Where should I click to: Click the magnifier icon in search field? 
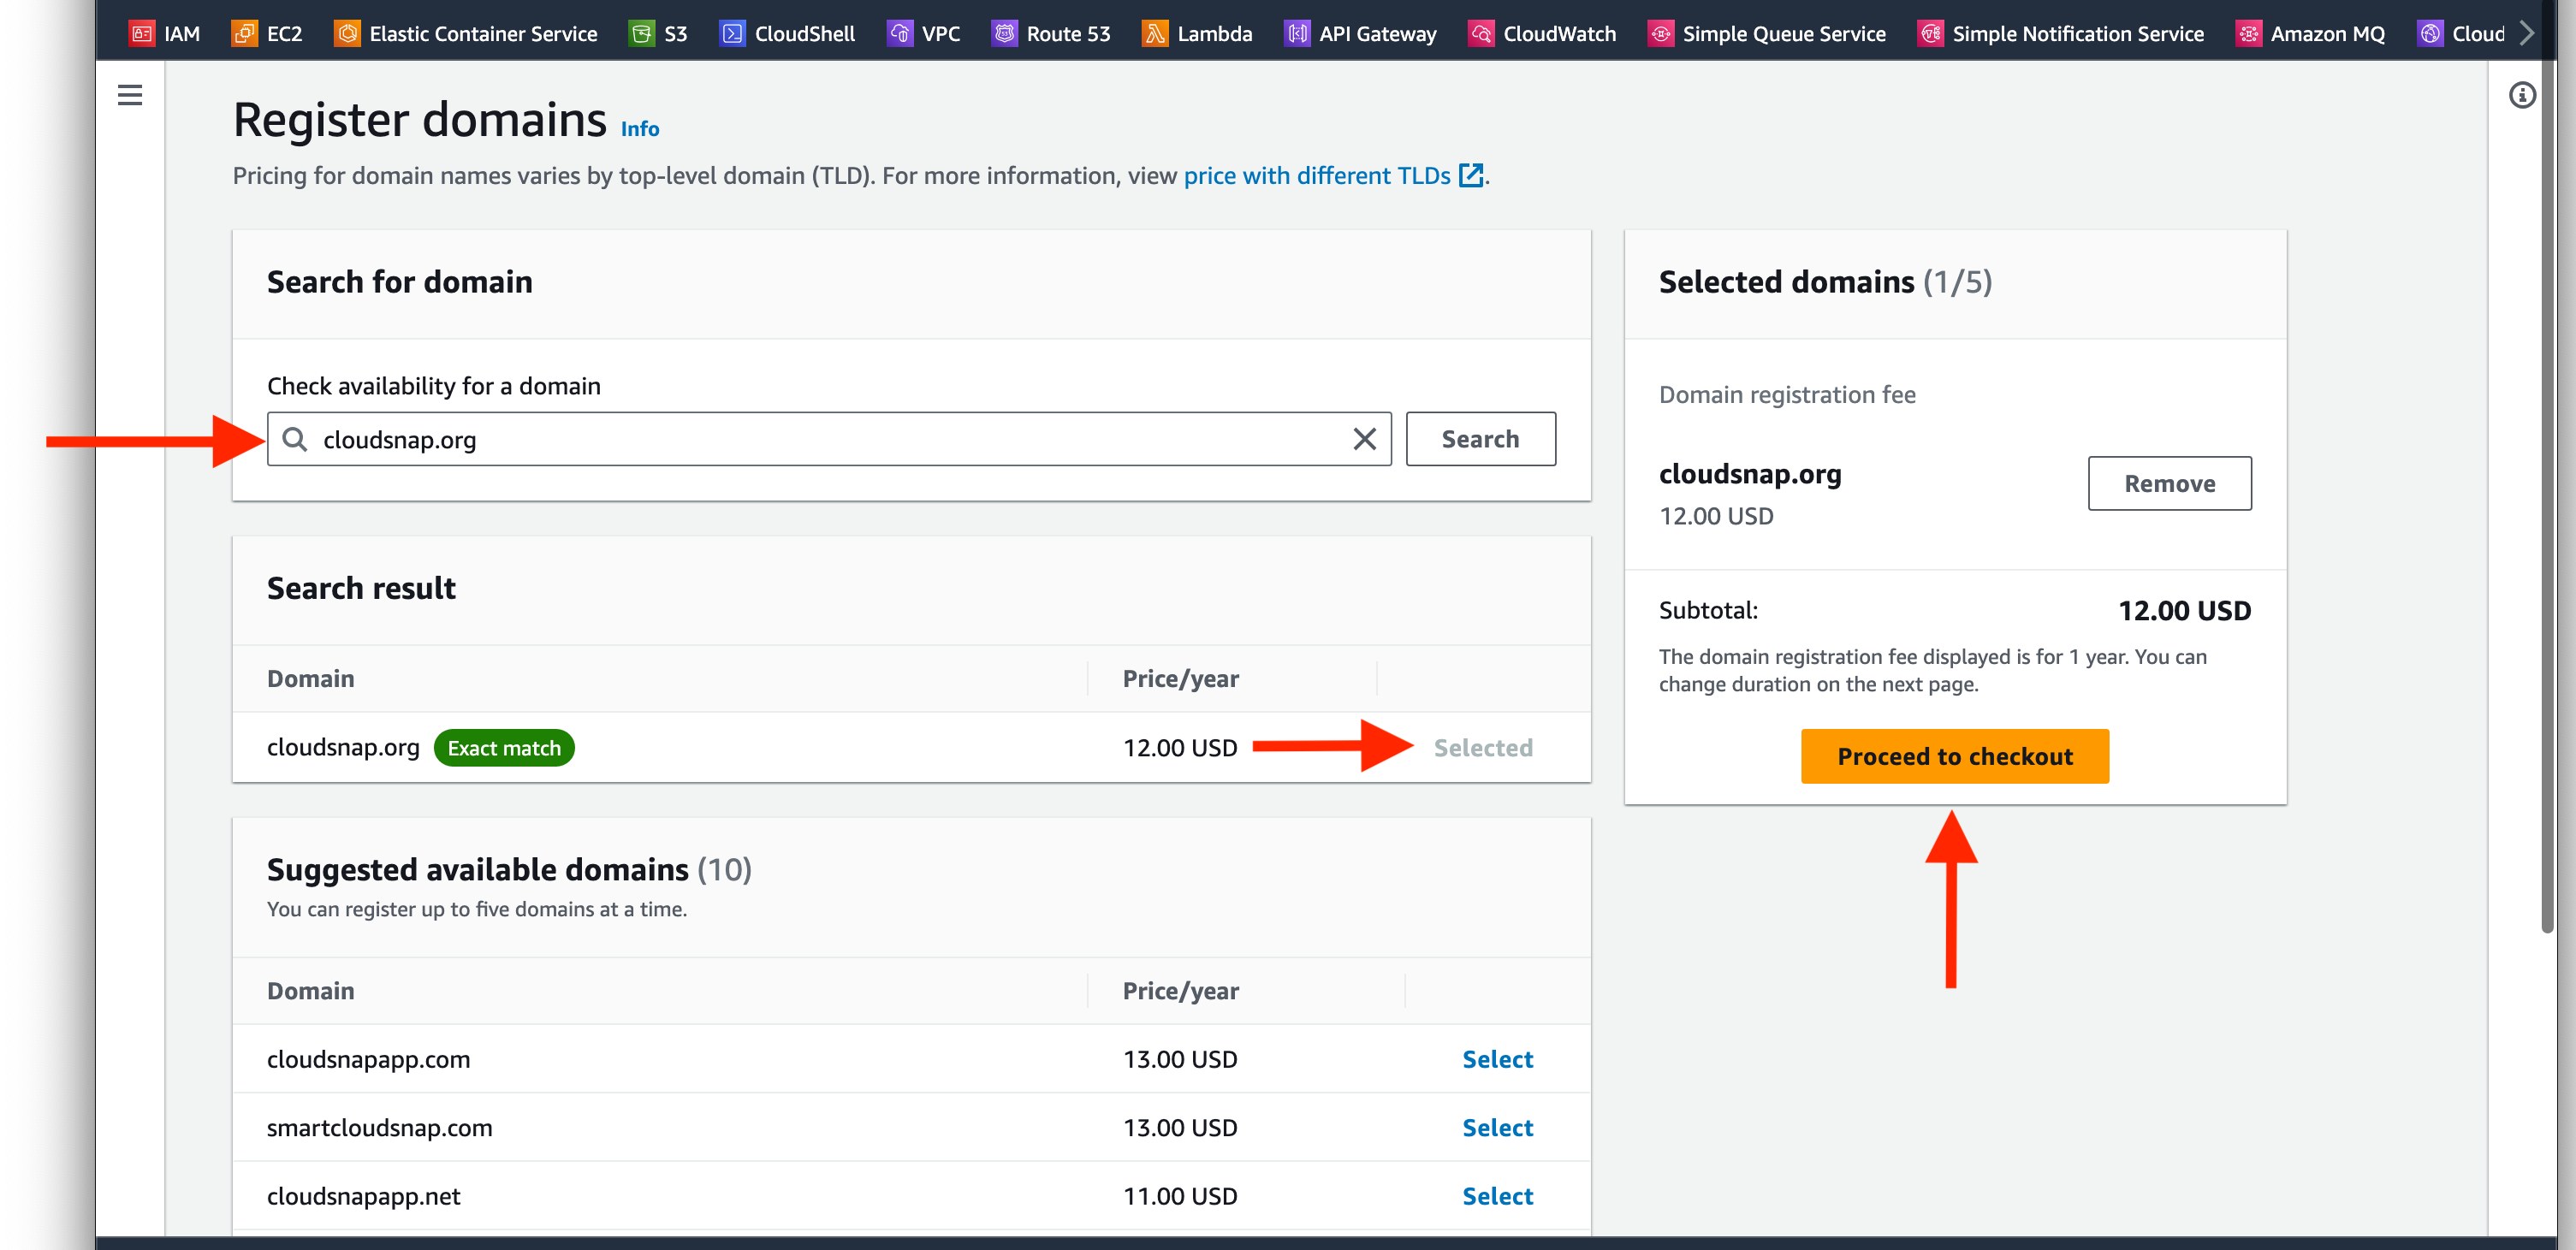294,439
